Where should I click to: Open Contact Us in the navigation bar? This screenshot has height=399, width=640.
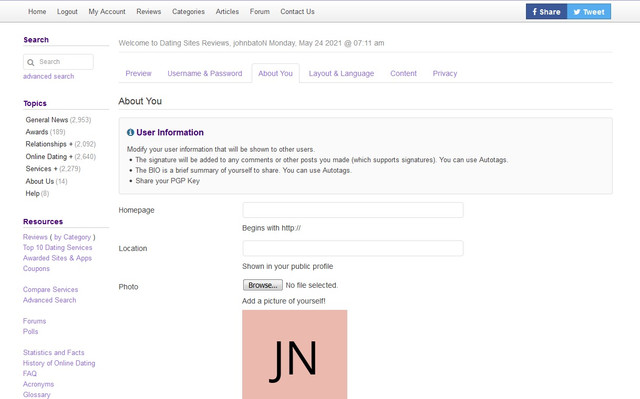tap(297, 11)
